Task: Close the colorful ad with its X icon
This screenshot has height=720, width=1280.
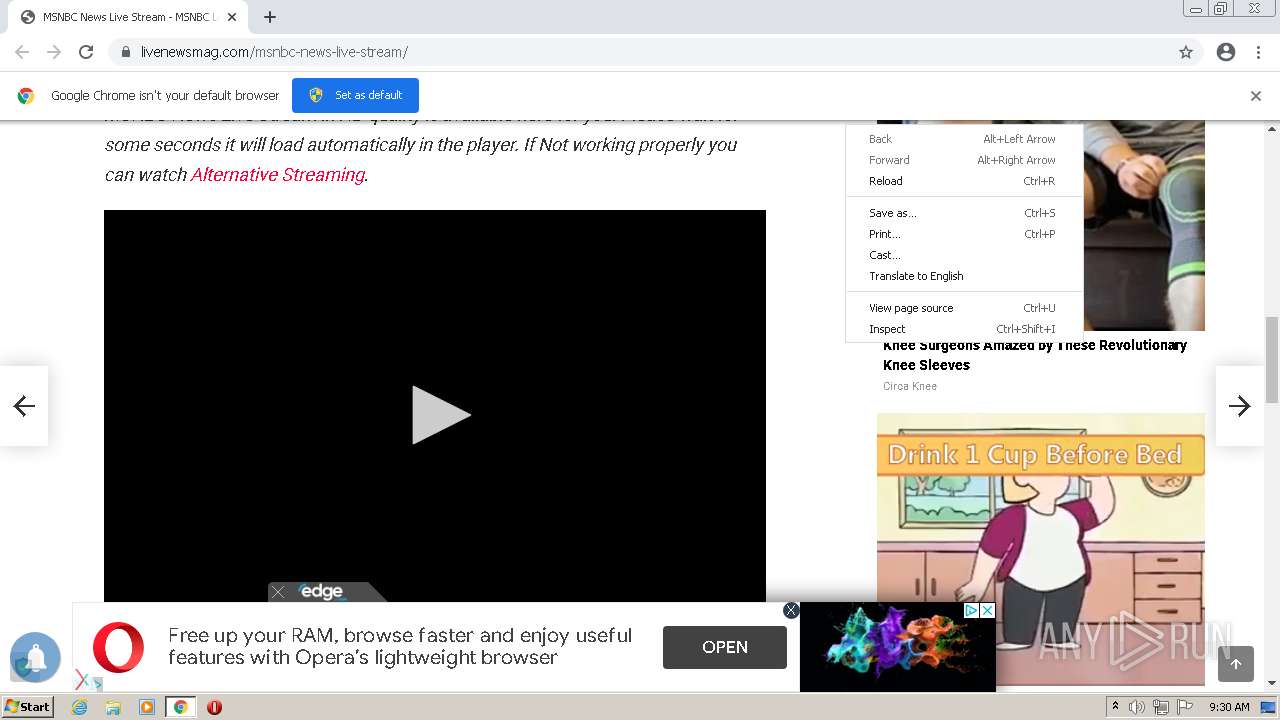Action: click(x=987, y=610)
